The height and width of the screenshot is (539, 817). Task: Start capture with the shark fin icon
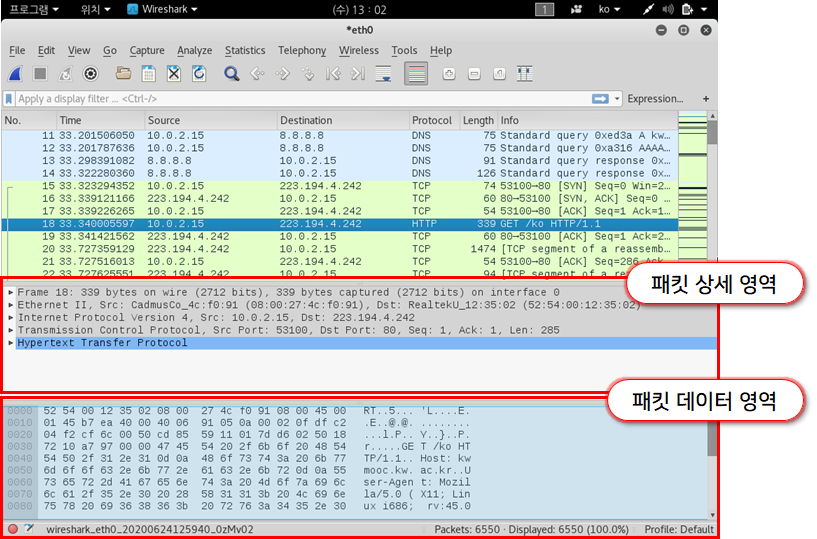coord(15,74)
